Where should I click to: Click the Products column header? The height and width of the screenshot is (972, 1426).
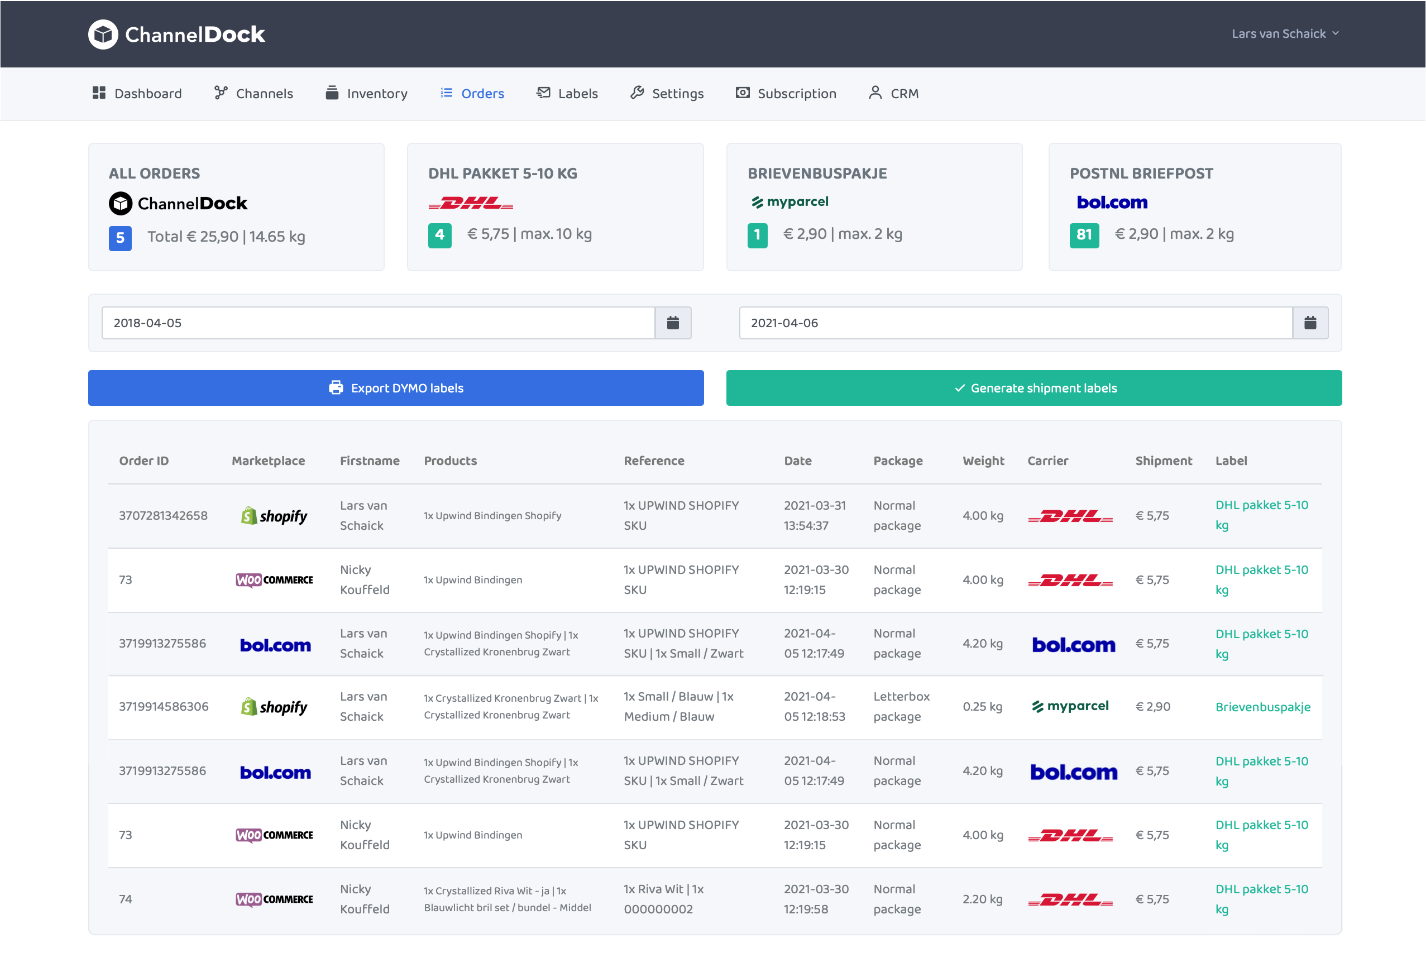[450, 461]
